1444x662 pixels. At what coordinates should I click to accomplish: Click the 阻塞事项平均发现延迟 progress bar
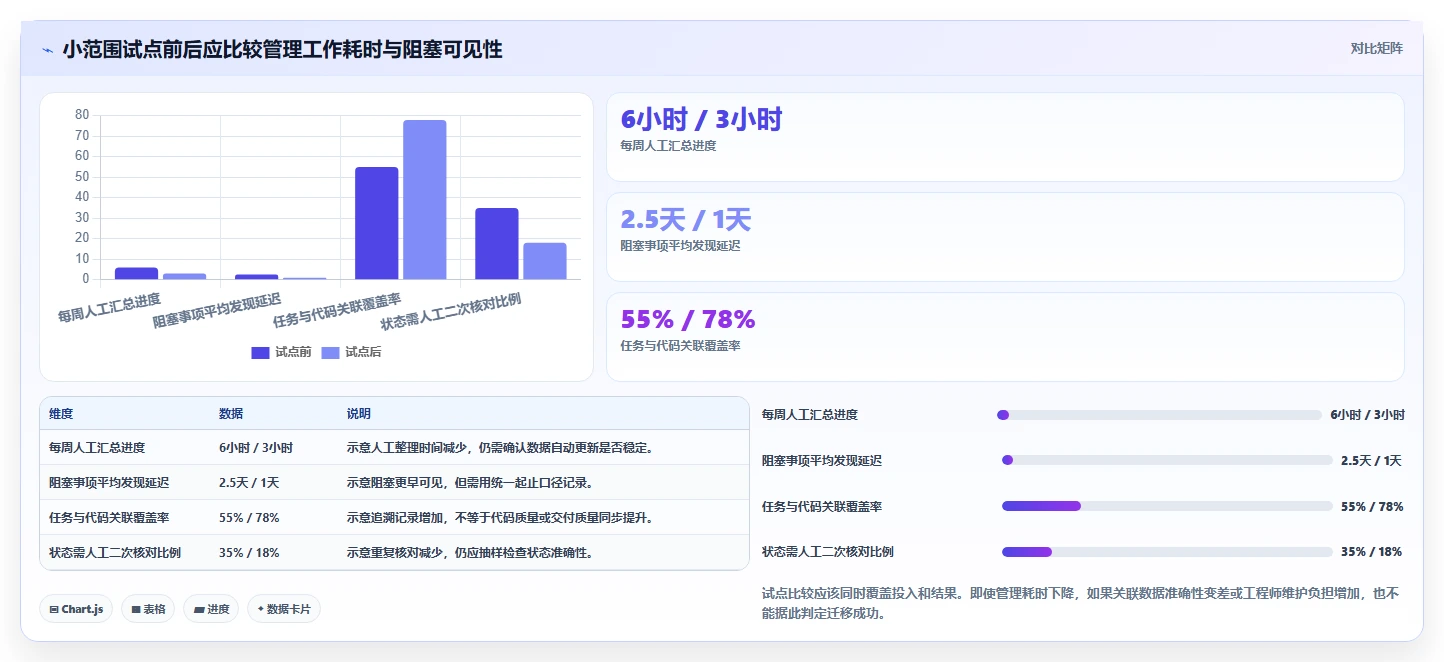click(x=1167, y=460)
